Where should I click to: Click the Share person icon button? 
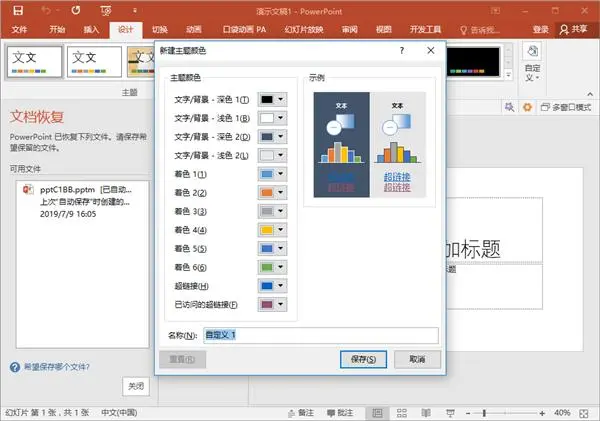574,29
